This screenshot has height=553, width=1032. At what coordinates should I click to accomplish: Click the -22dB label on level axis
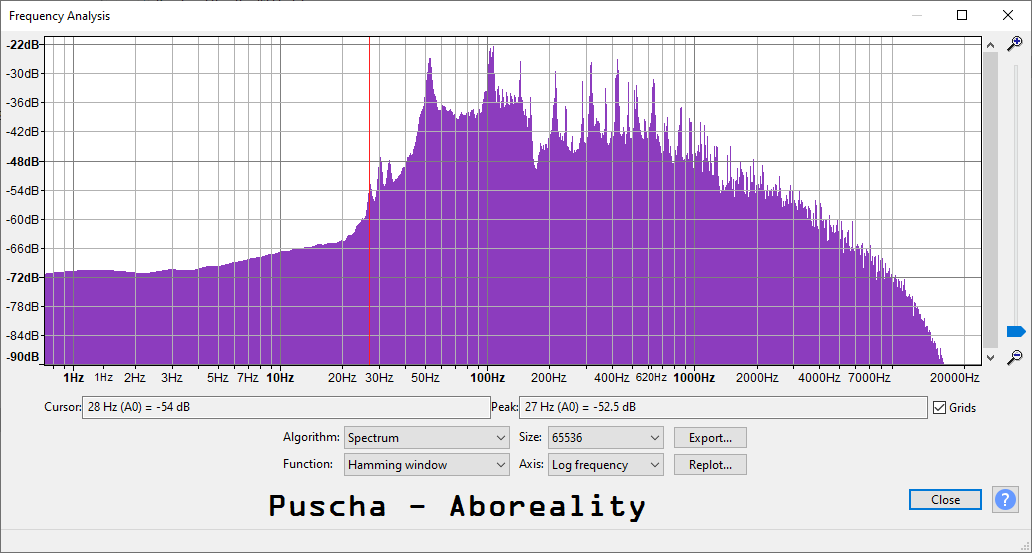pos(22,44)
